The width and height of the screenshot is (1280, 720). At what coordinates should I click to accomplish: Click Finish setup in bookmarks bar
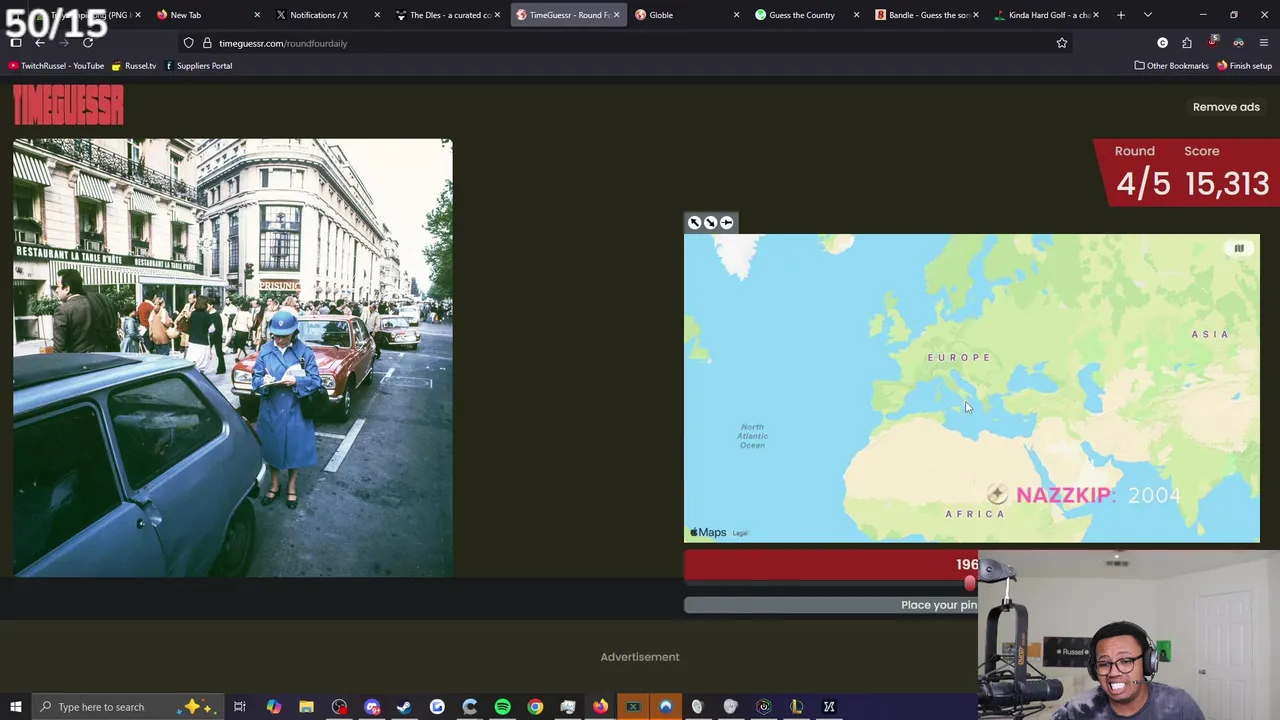coord(1244,66)
